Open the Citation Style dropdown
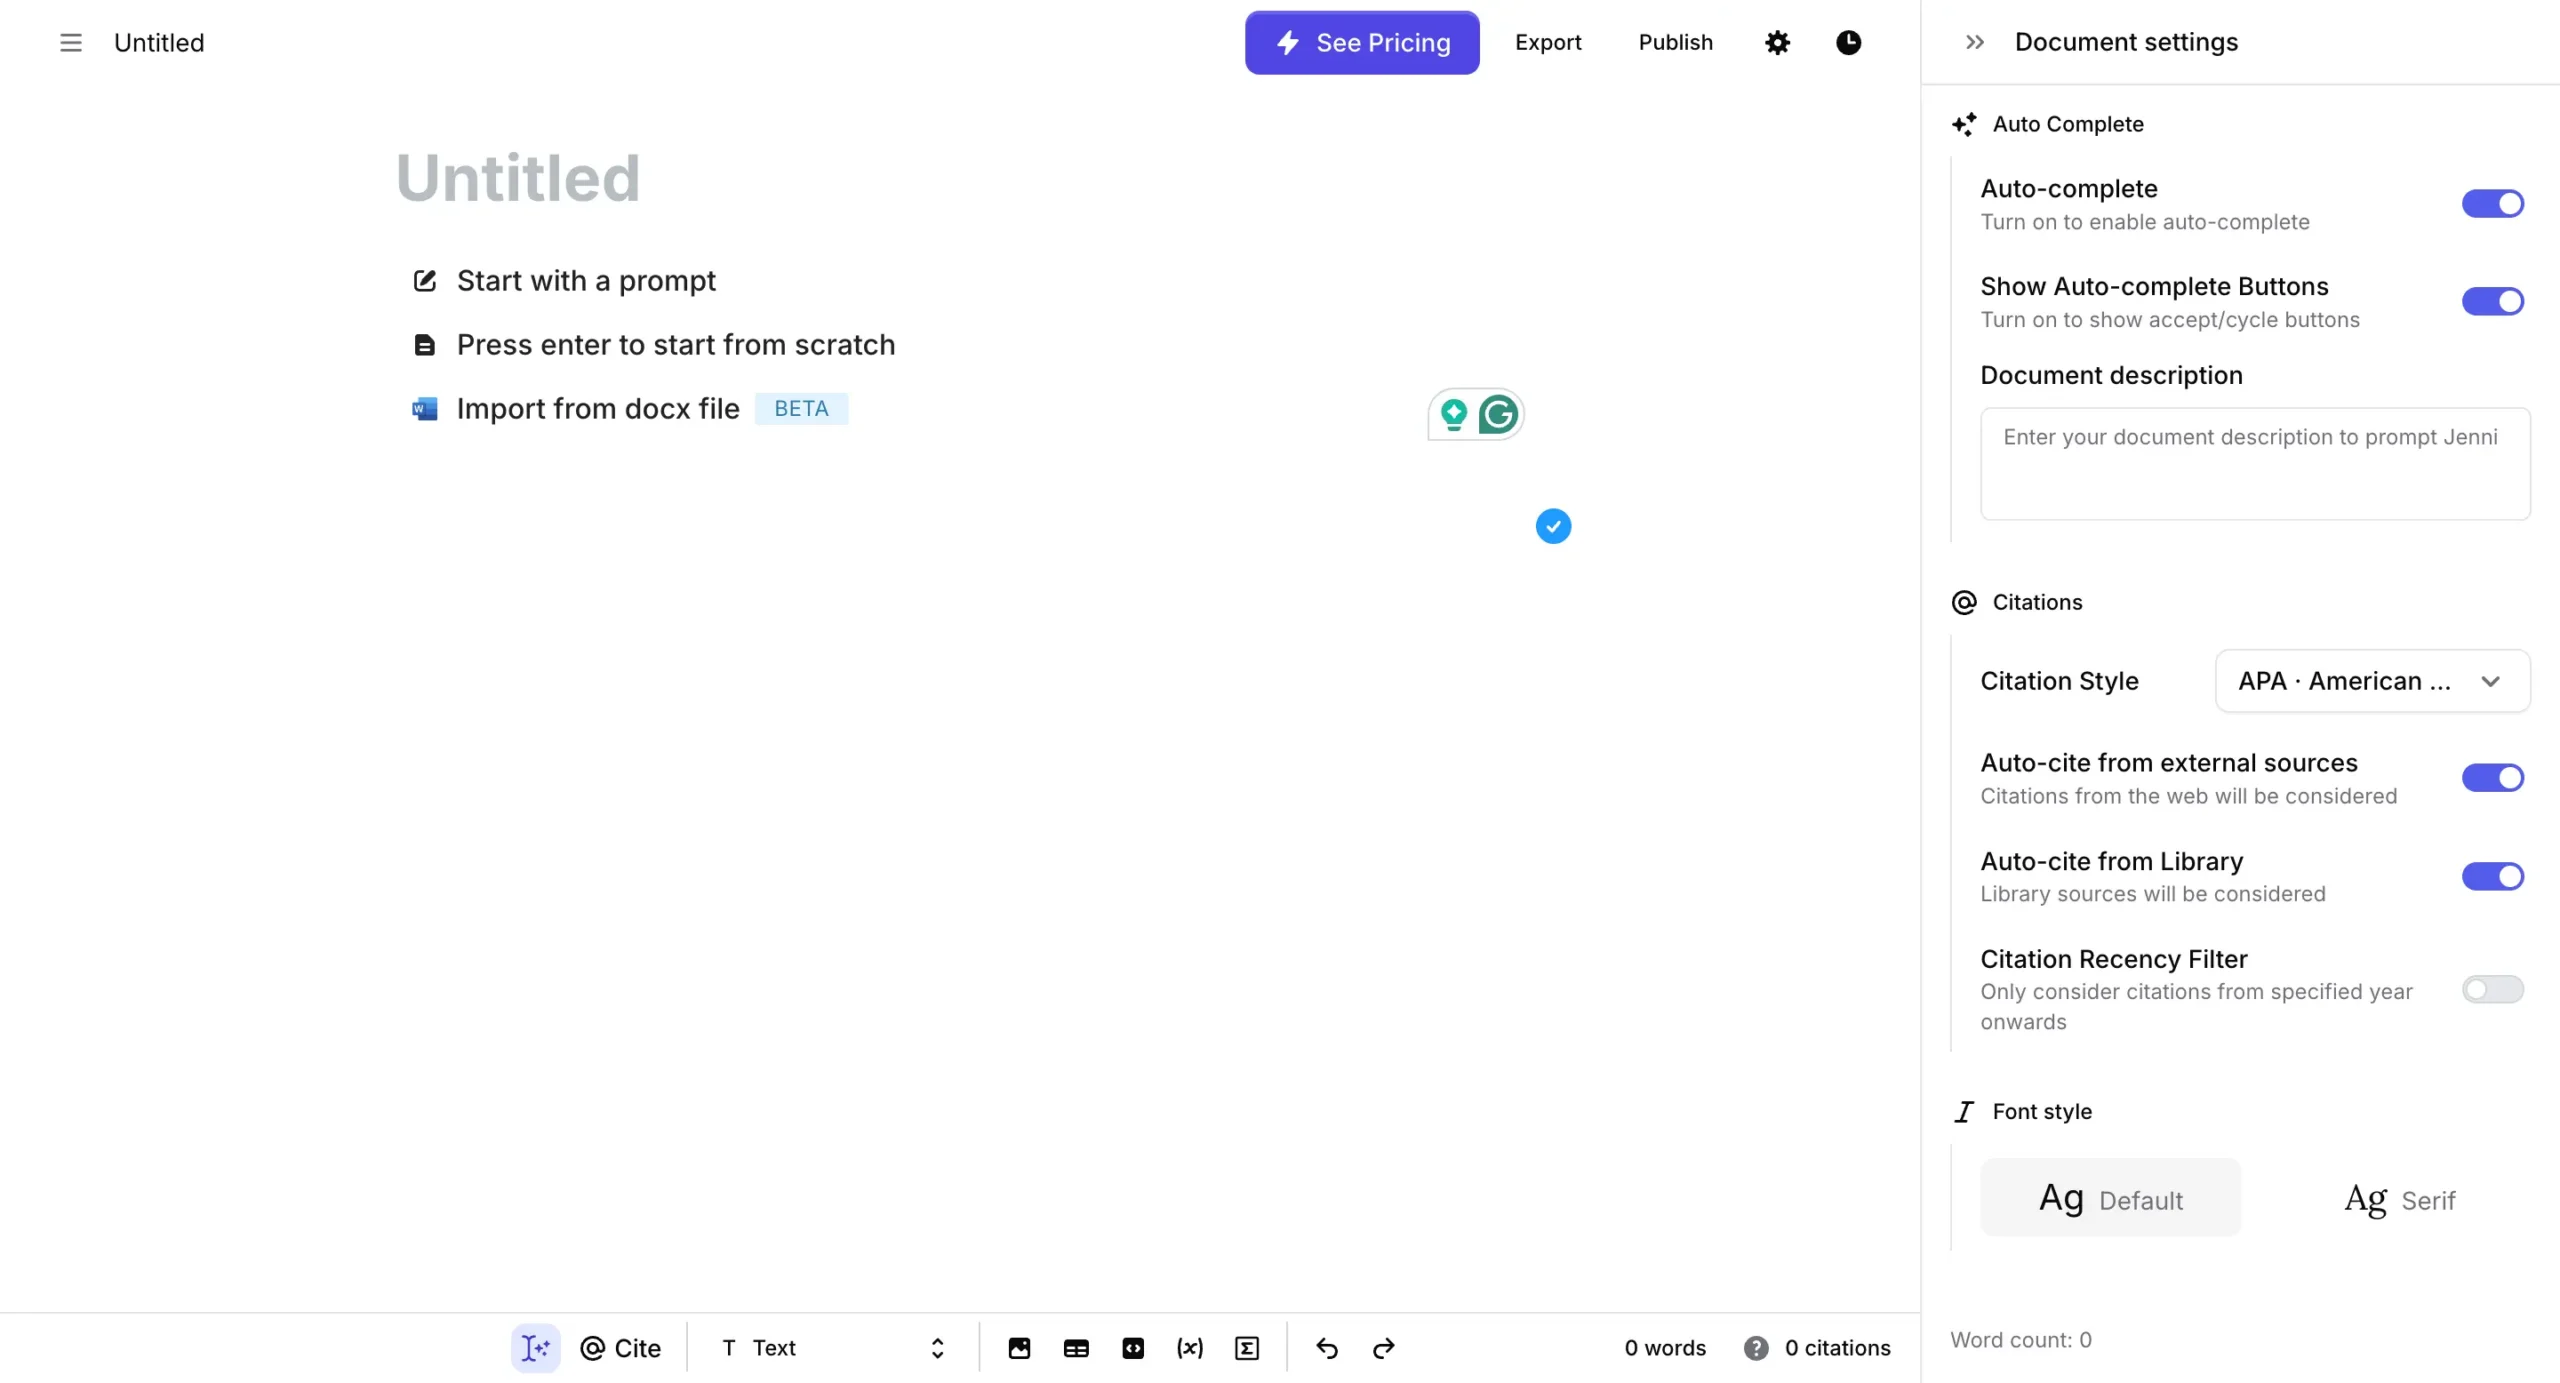Viewport: 2560px width, 1383px height. coord(2372,681)
